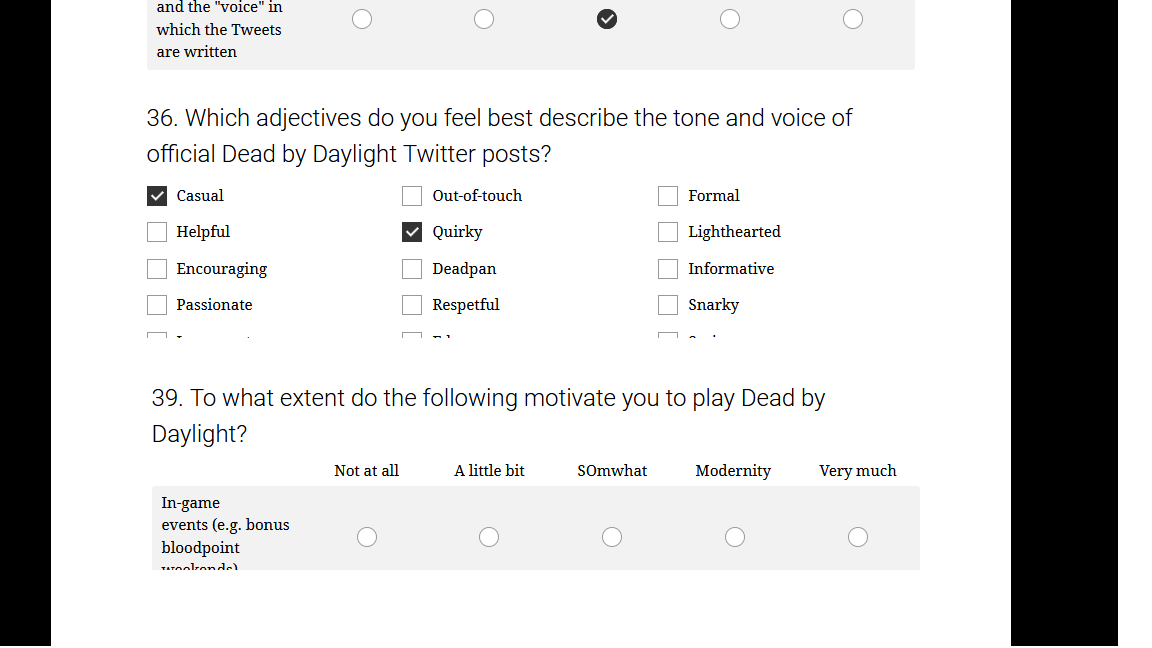
Task: Check the Encouraging option
Action: 156,269
